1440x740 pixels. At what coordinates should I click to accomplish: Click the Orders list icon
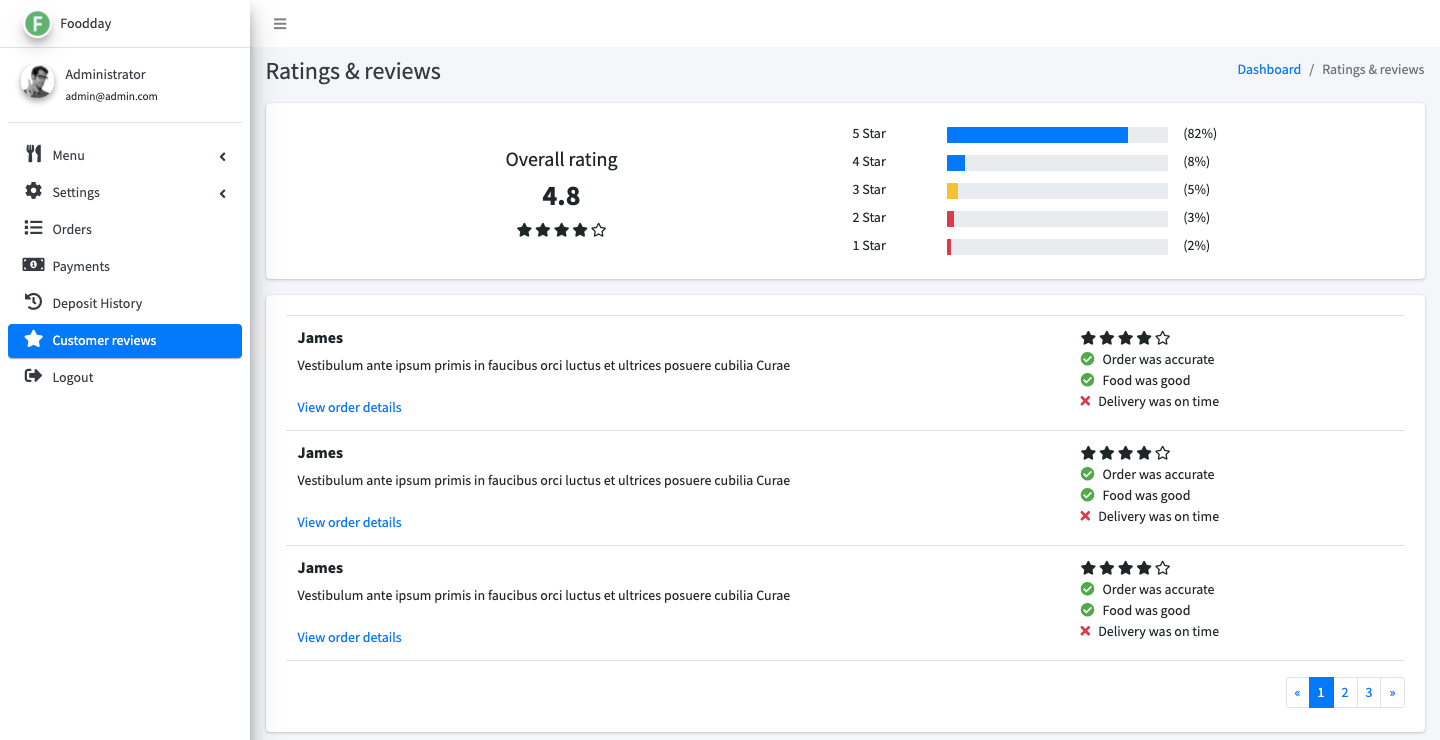tap(34, 228)
